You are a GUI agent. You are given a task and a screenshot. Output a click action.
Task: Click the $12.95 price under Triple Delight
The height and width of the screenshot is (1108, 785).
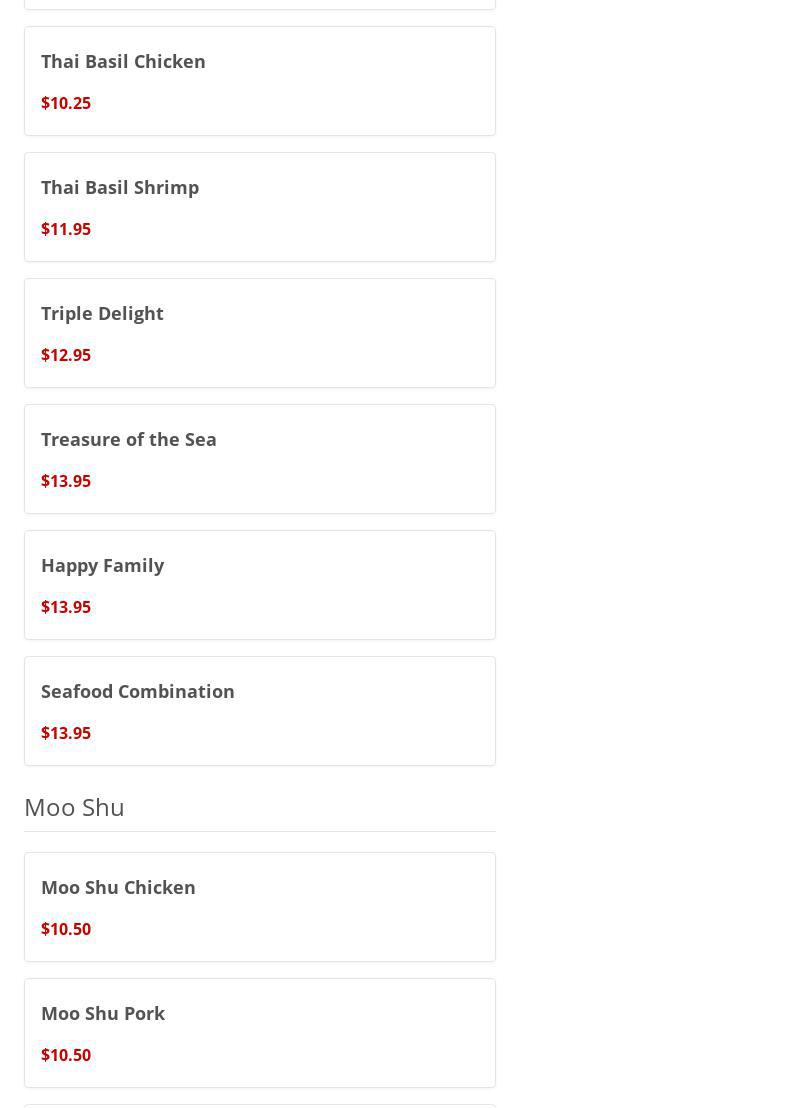(66, 355)
